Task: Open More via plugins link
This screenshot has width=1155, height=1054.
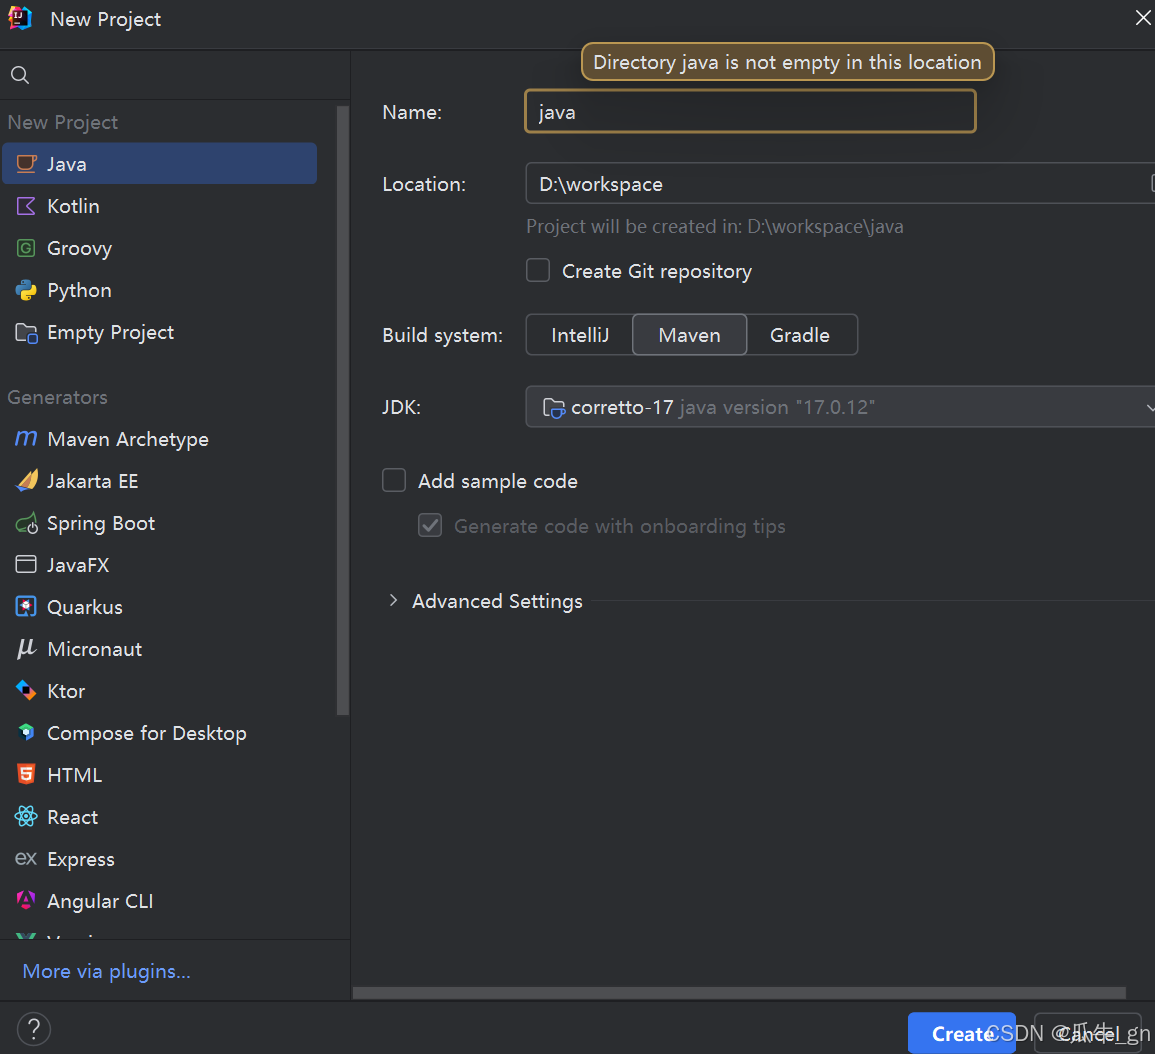Action: 107,972
